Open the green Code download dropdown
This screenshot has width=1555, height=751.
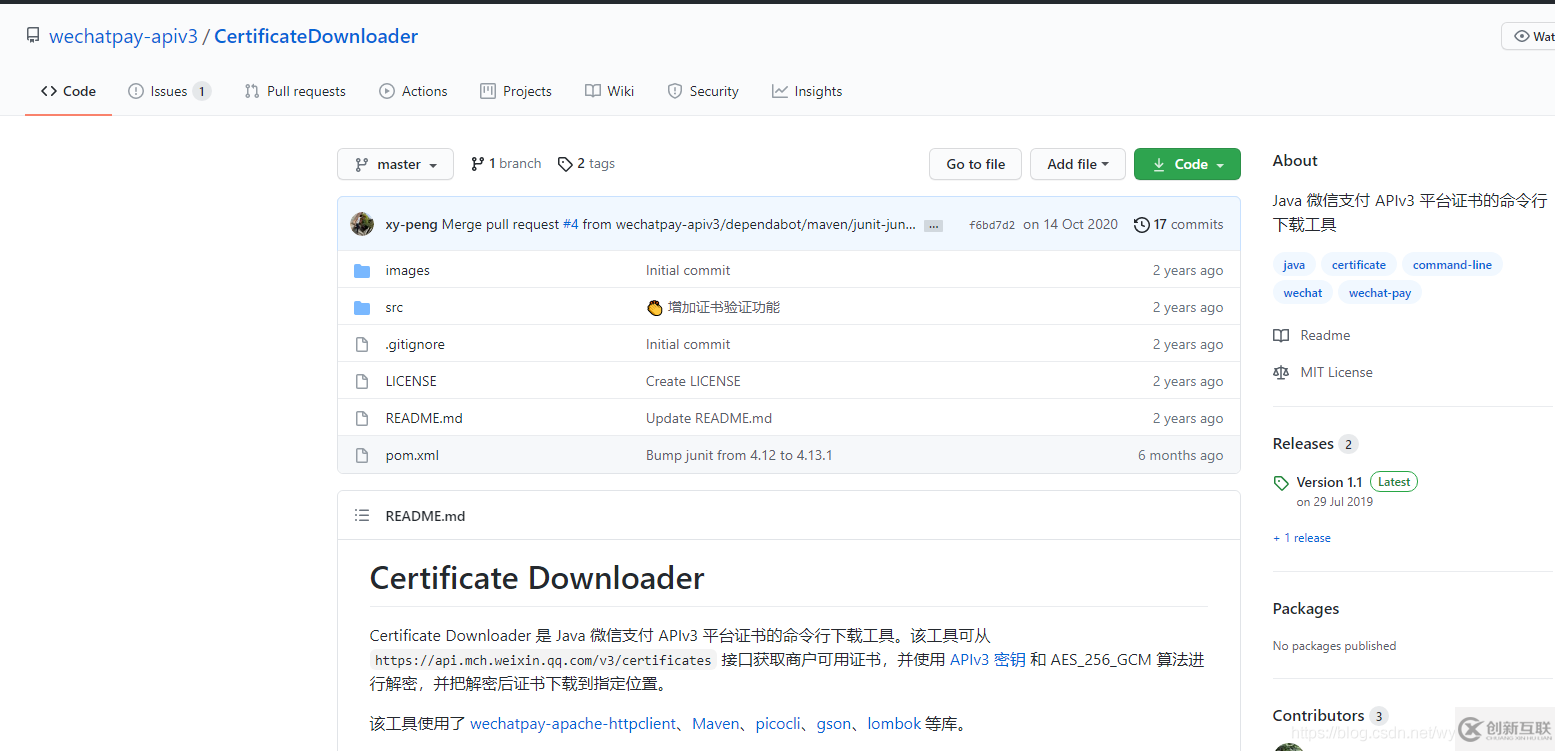pos(1187,164)
